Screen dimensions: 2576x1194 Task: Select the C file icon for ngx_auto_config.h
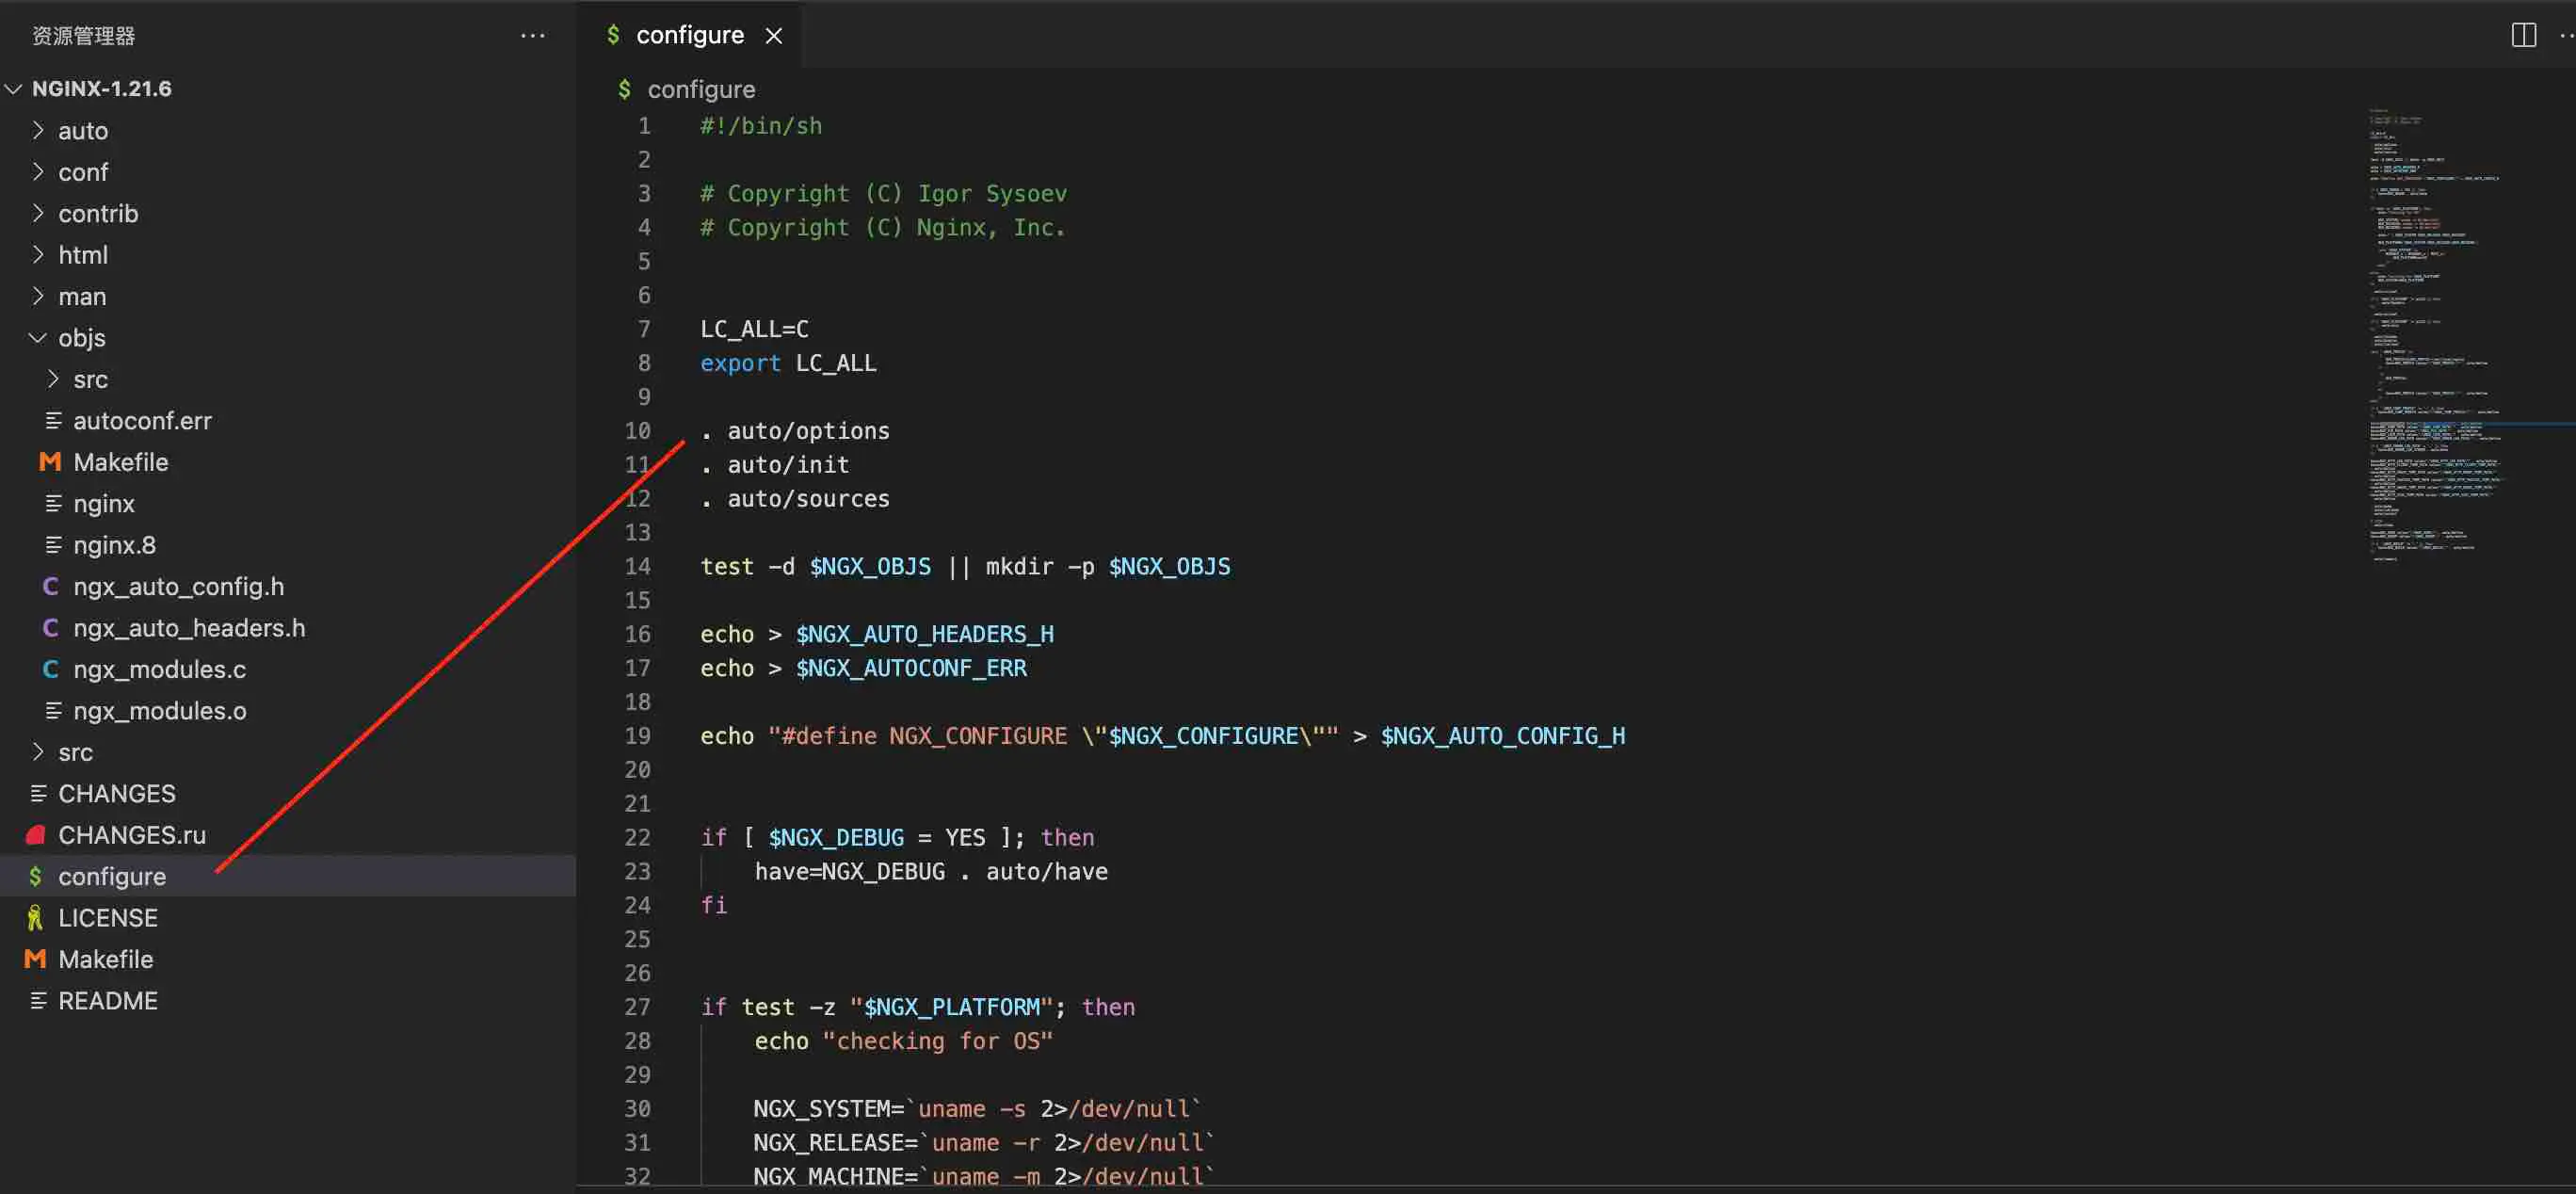coord(51,586)
